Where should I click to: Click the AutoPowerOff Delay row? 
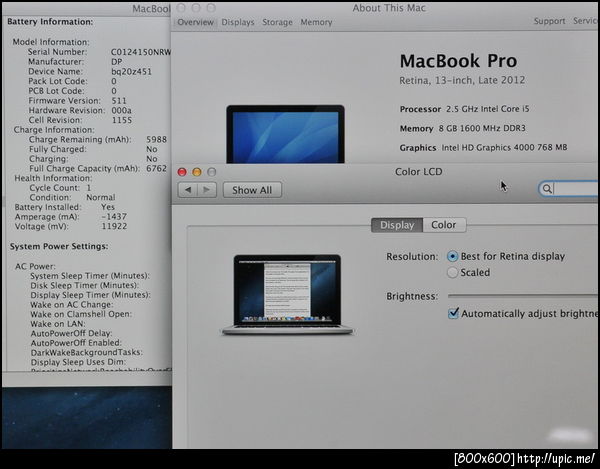pyautogui.click(x=71, y=333)
